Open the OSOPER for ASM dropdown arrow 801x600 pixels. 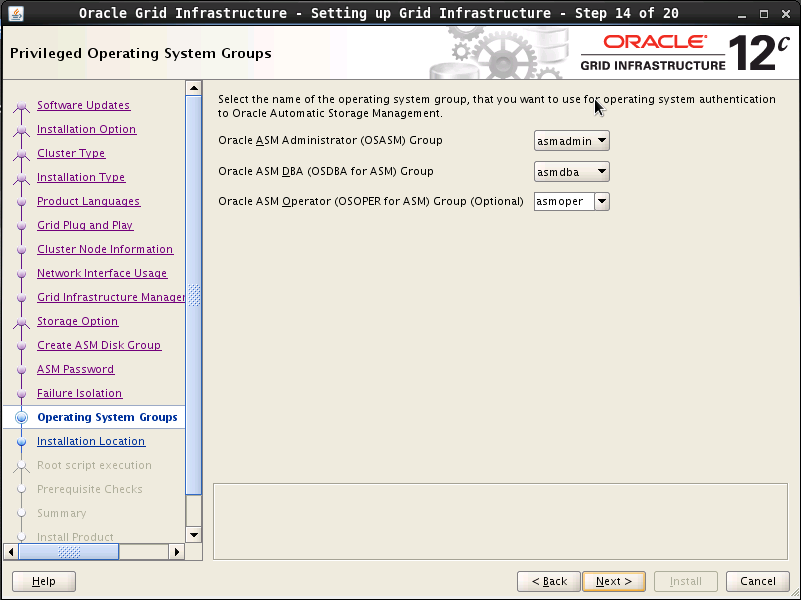point(601,201)
